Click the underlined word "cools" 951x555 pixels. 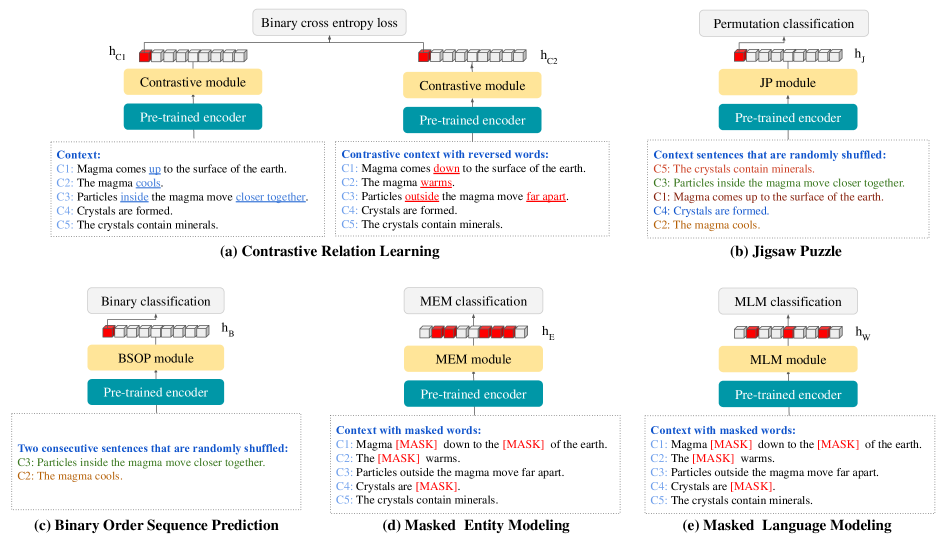(148, 183)
